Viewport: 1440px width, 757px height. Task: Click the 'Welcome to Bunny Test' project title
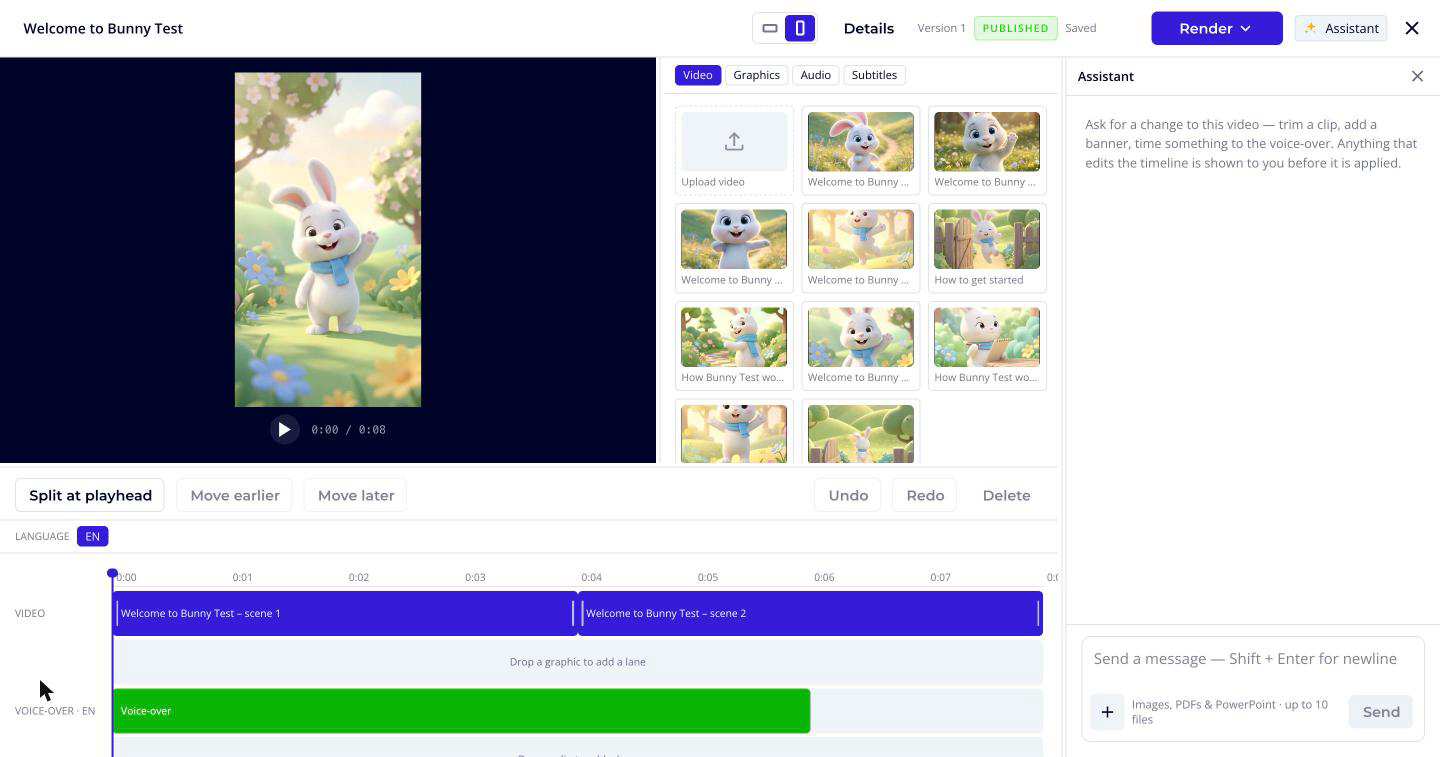[103, 28]
